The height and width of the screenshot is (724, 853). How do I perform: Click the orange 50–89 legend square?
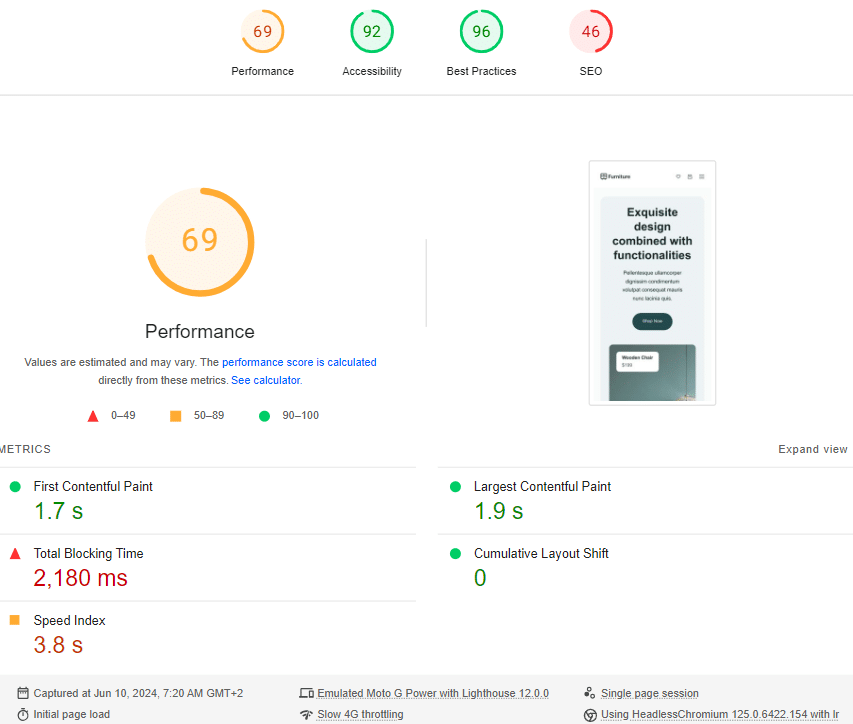point(175,415)
